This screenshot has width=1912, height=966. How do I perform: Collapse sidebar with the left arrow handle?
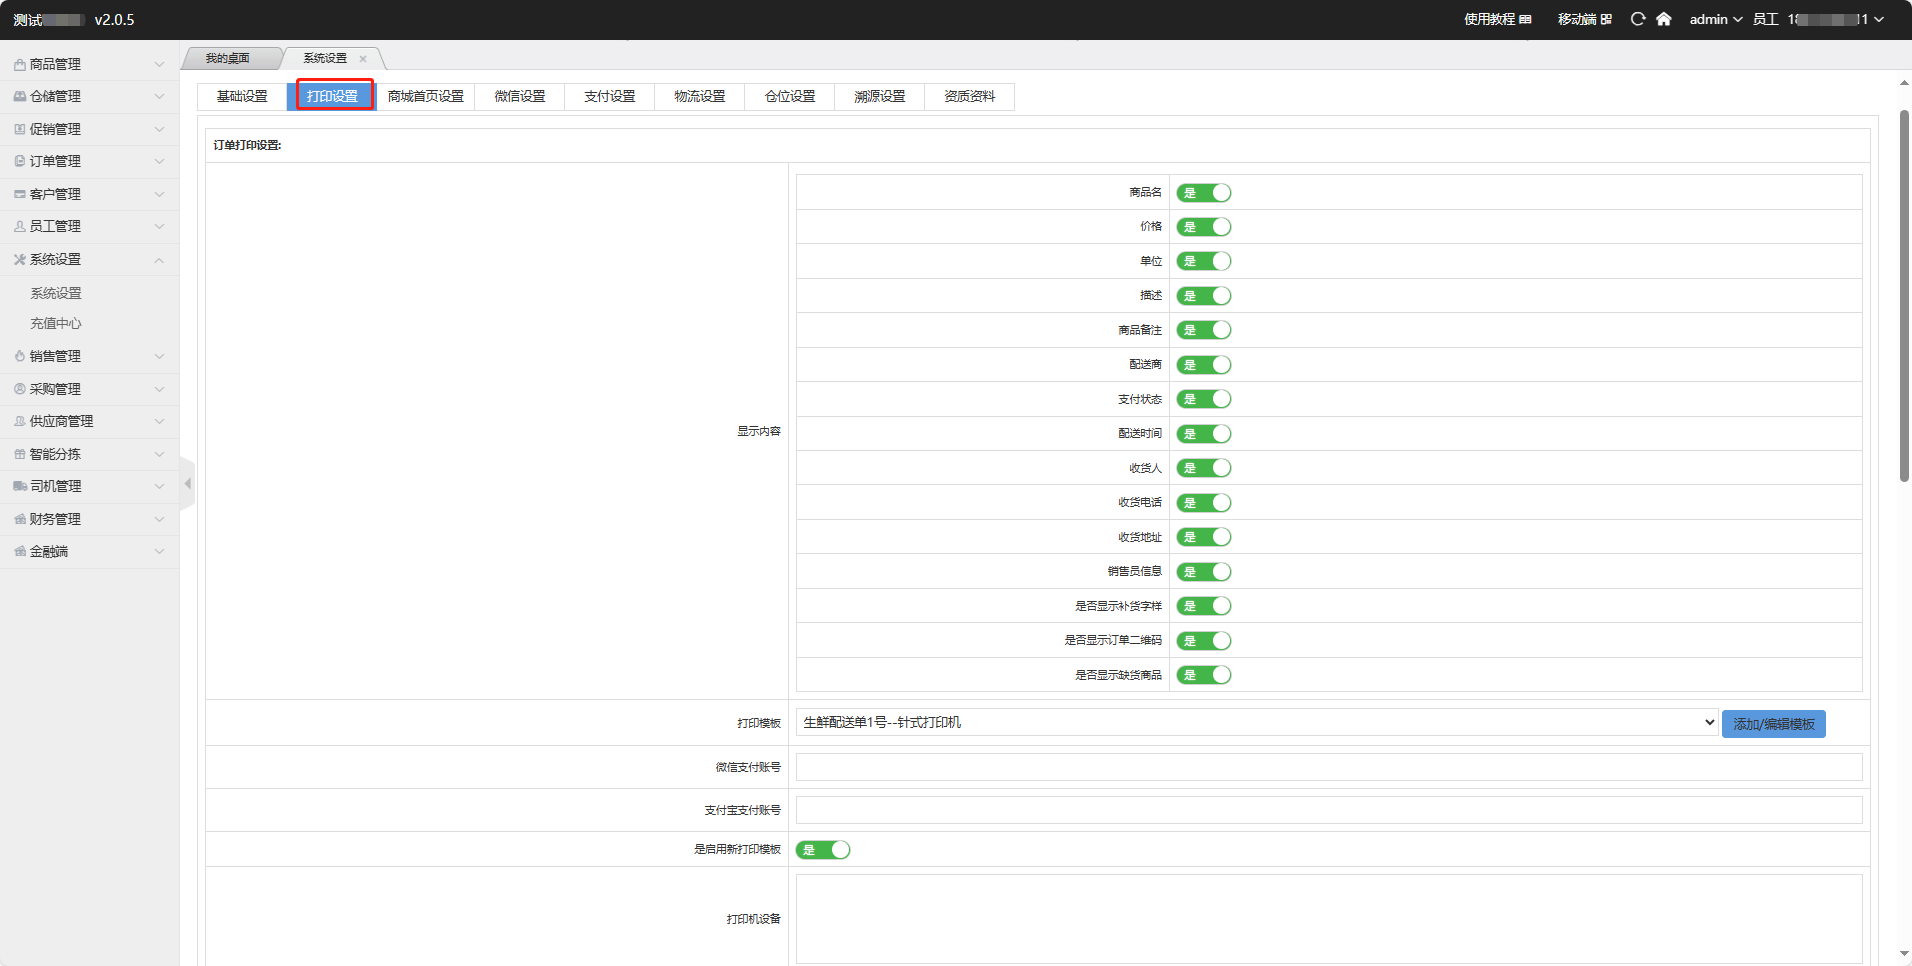(187, 484)
